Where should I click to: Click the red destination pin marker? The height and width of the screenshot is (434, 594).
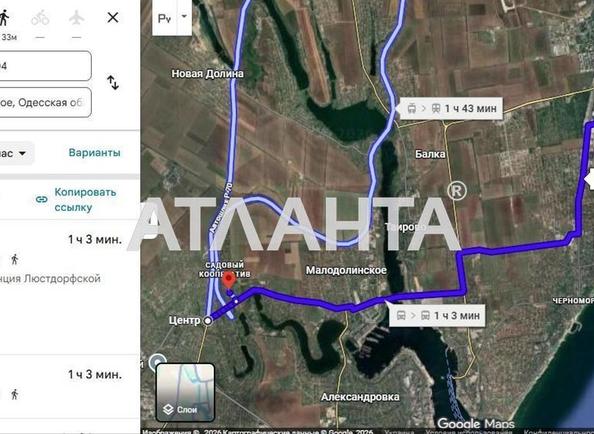(228, 280)
